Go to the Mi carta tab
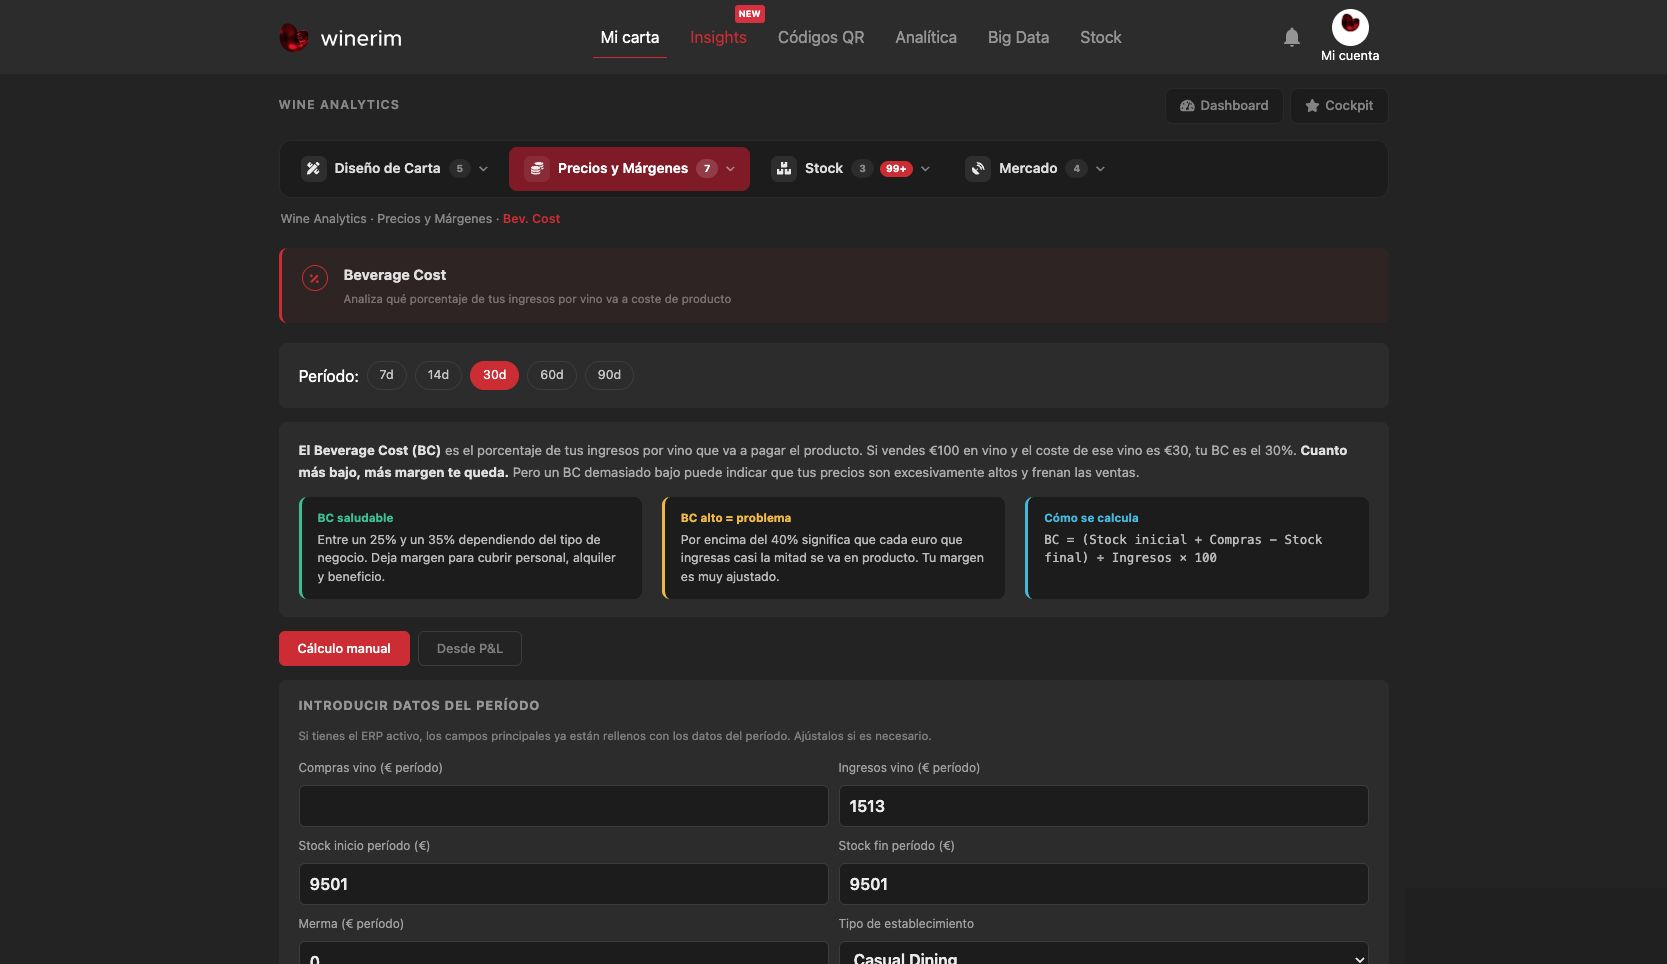The height and width of the screenshot is (964, 1667). (x=630, y=38)
